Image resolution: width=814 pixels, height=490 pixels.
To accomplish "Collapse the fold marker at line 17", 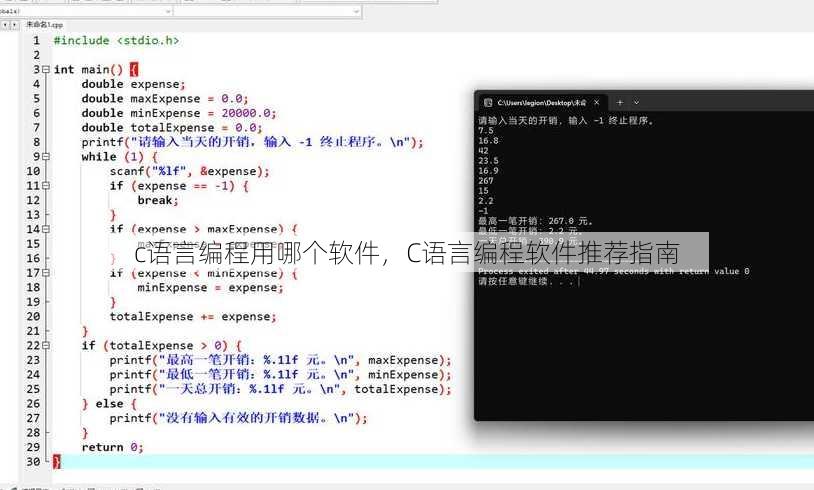I will (x=46, y=273).
